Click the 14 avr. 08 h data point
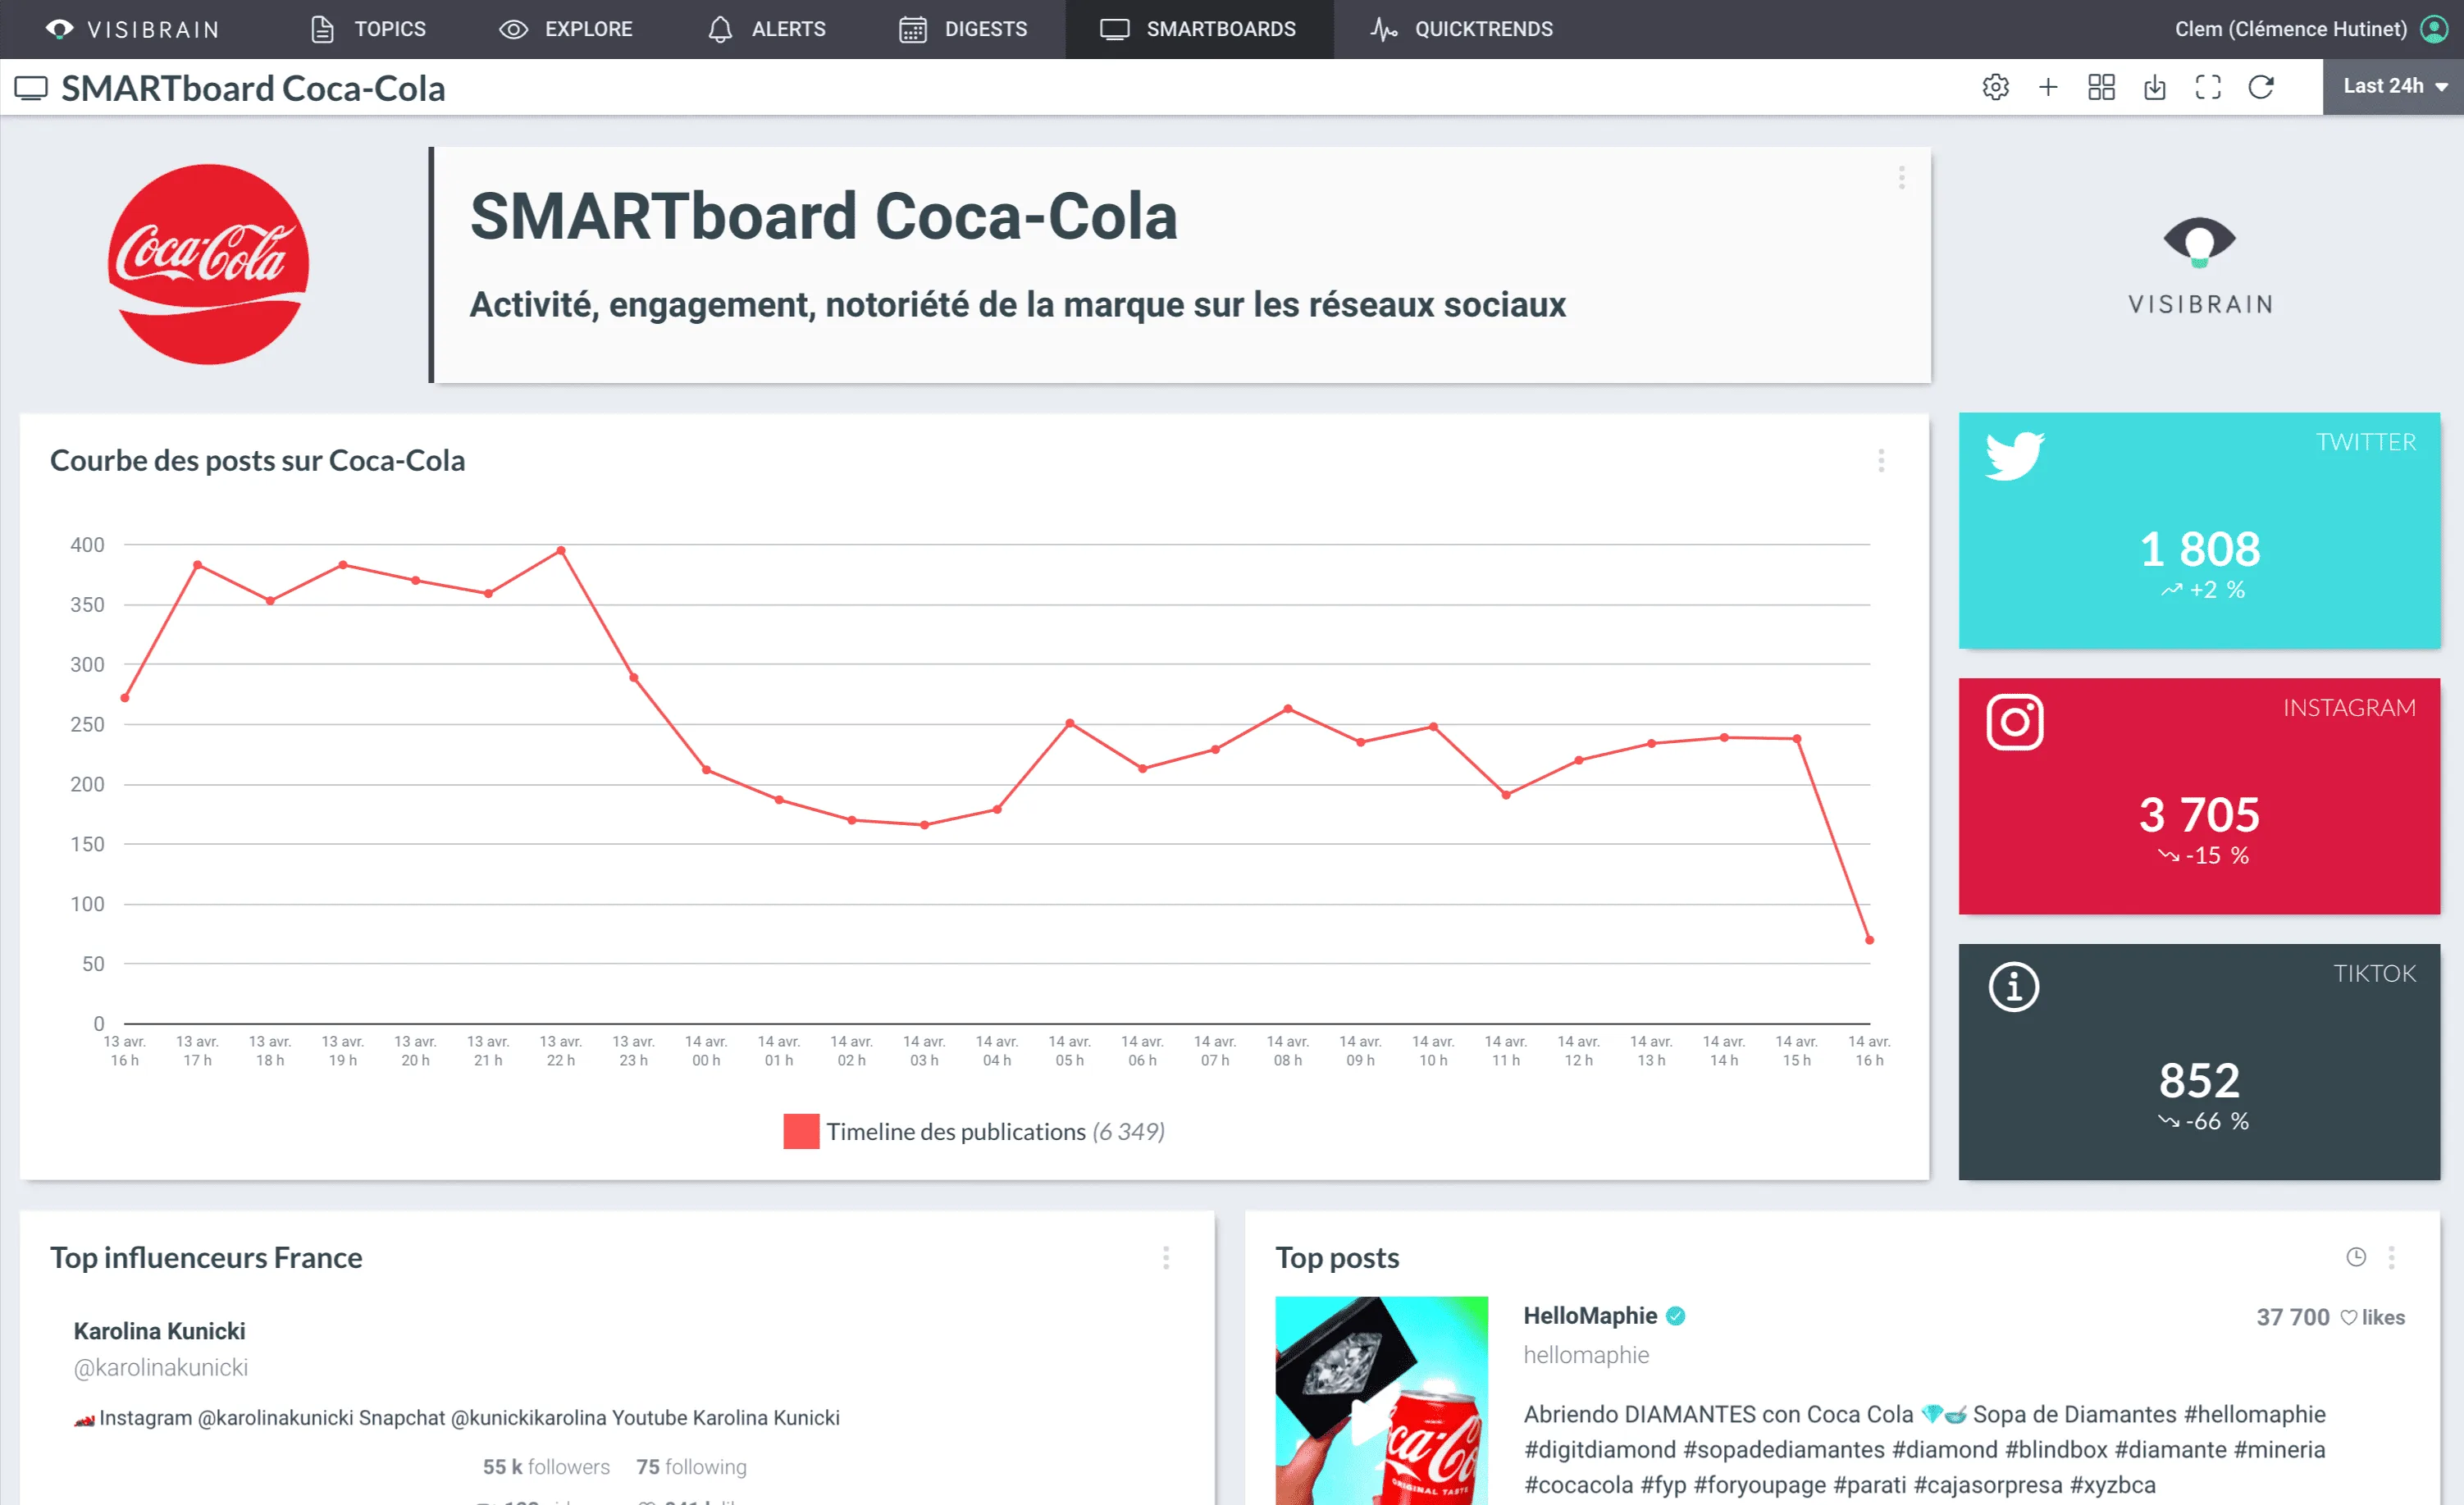This screenshot has width=2464, height=1505. 1287,708
